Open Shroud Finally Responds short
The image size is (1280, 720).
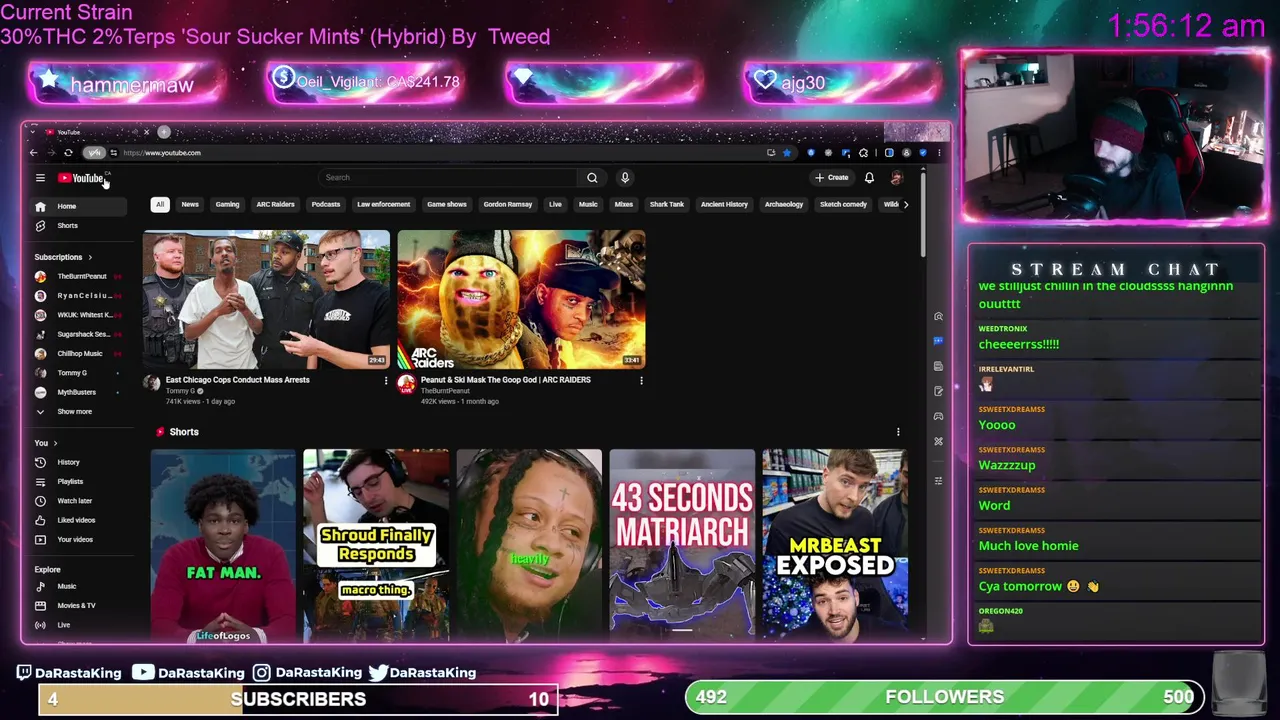click(x=376, y=545)
